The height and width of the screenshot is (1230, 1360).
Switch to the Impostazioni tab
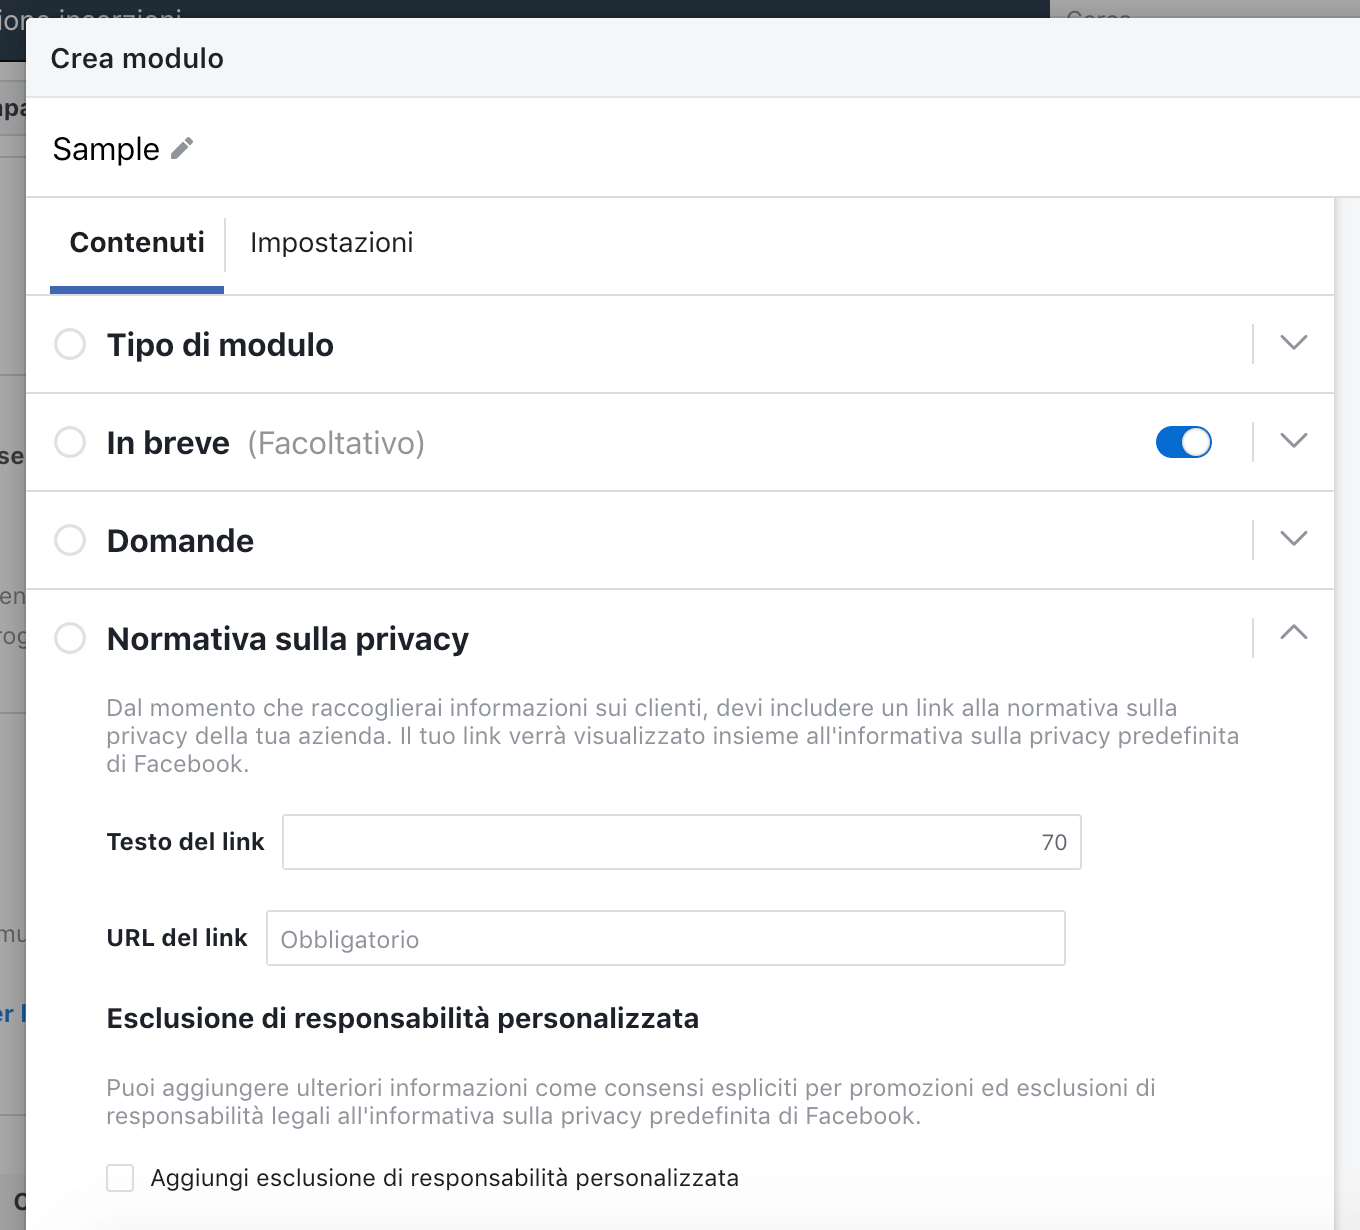(x=331, y=243)
